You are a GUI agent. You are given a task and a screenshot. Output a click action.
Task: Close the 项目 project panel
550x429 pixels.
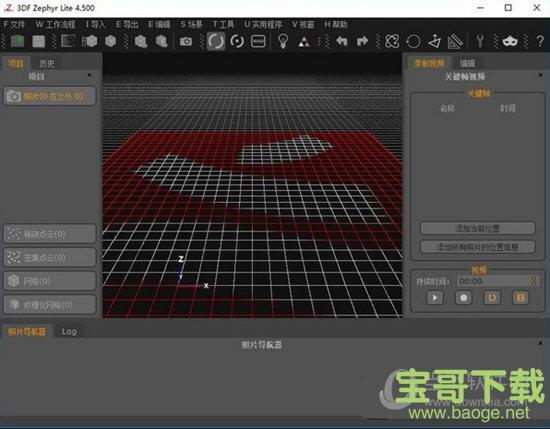[90, 75]
